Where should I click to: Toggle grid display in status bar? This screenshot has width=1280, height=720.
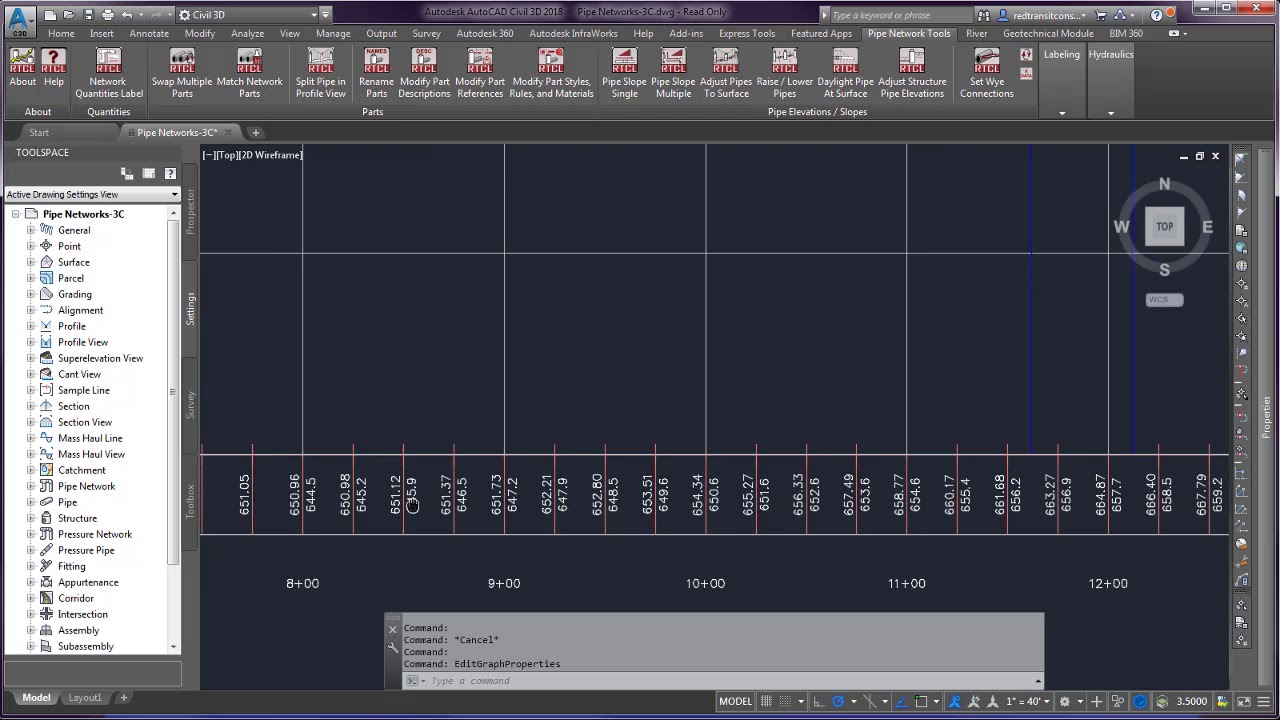pyautogui.click(x=767, y=701)
